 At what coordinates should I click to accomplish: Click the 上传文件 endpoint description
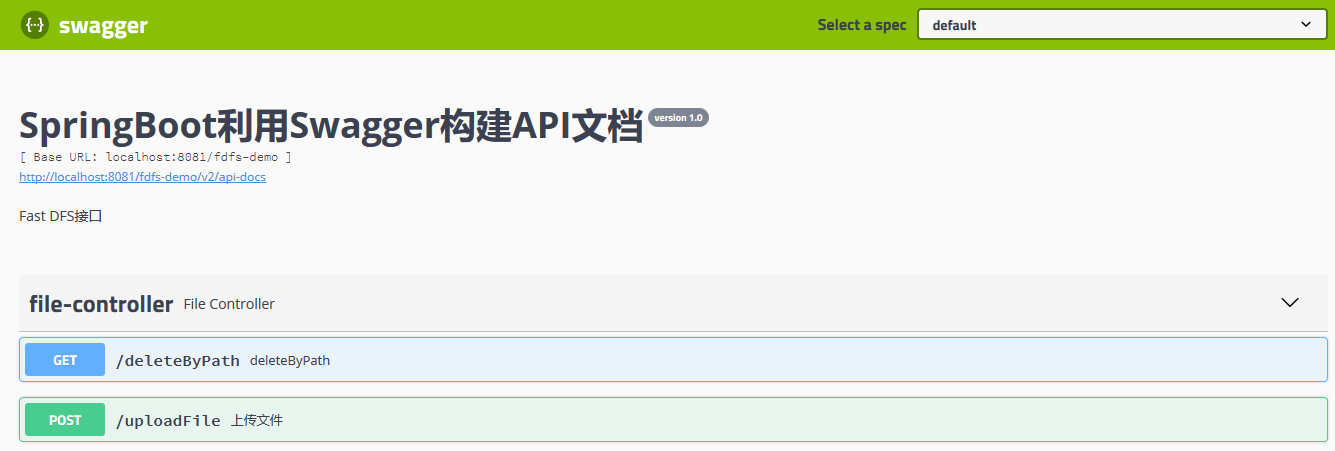257,421
